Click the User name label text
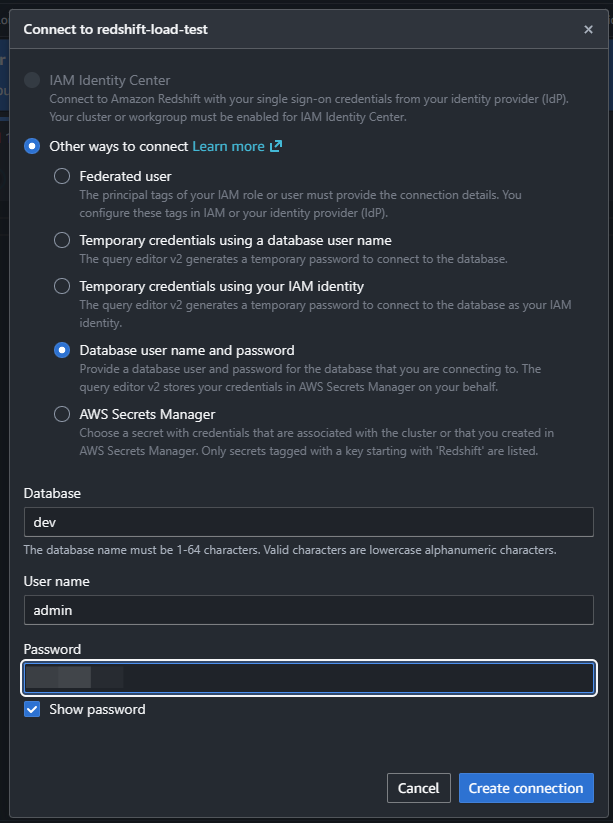This screenshot has height=823, width=613. coord(56,581)
